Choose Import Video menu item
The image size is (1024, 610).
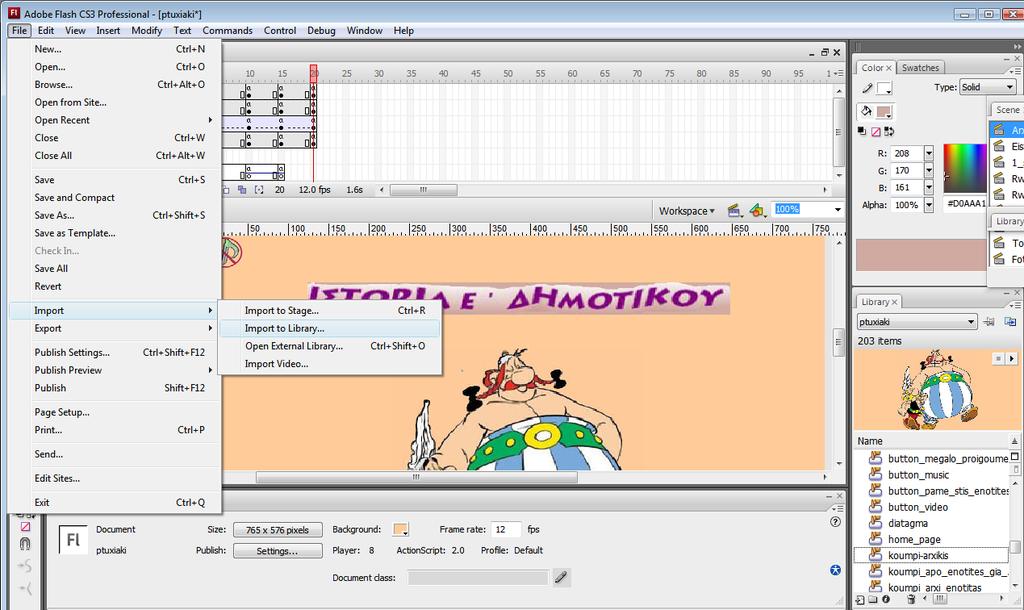click(330, 364)
